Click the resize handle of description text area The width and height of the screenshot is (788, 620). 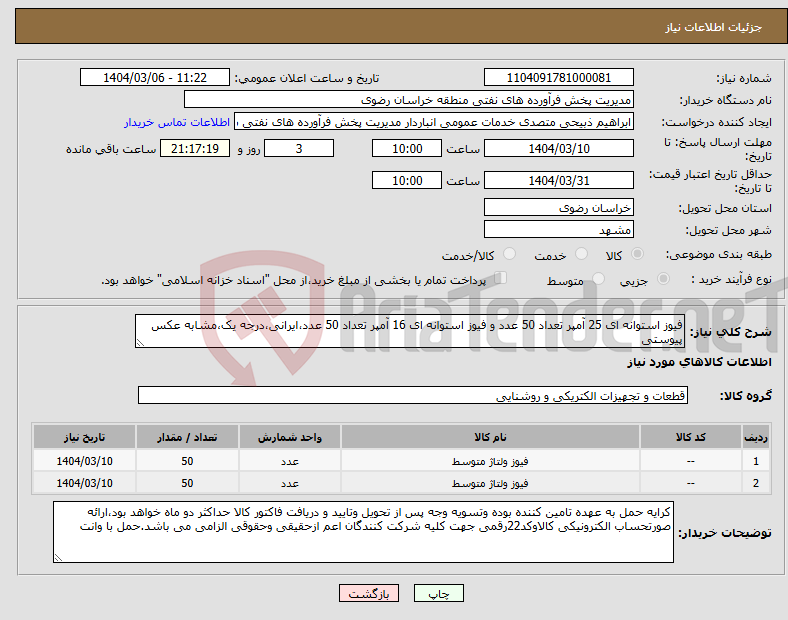pos(140,343)
